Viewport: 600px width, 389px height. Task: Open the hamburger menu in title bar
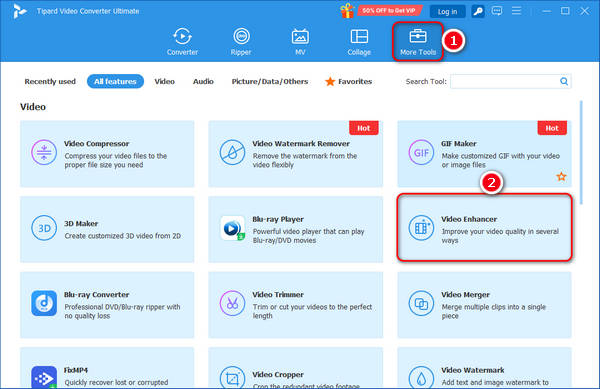[x=516, y=11]
